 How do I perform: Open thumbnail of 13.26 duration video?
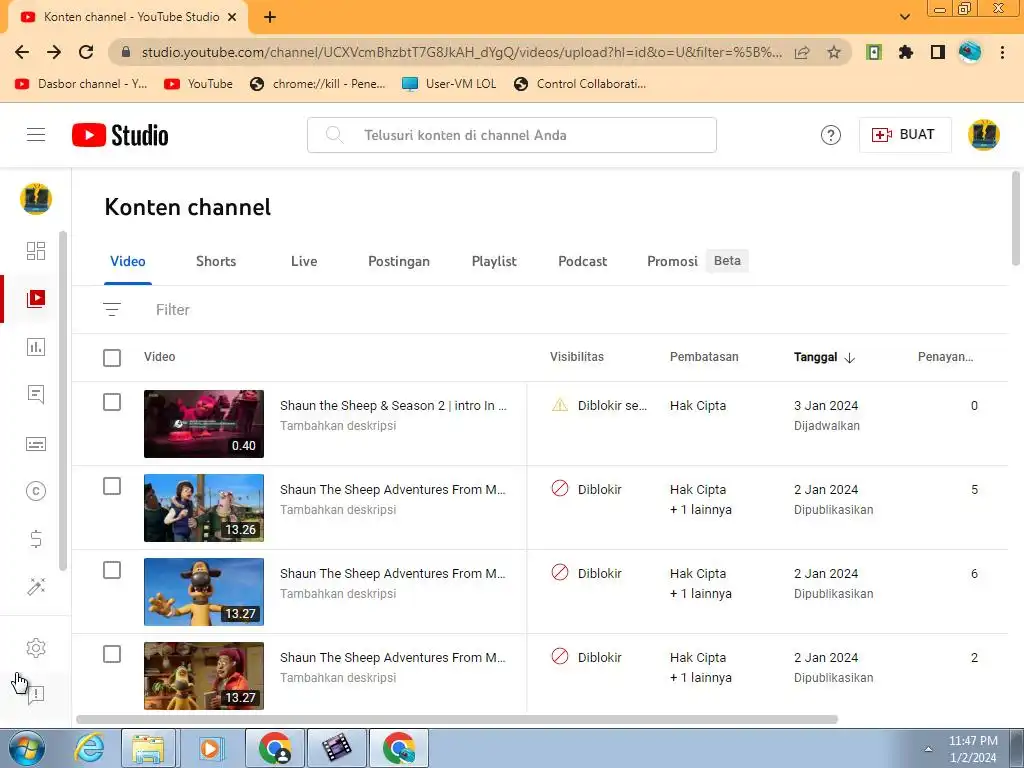pos(204,508)
